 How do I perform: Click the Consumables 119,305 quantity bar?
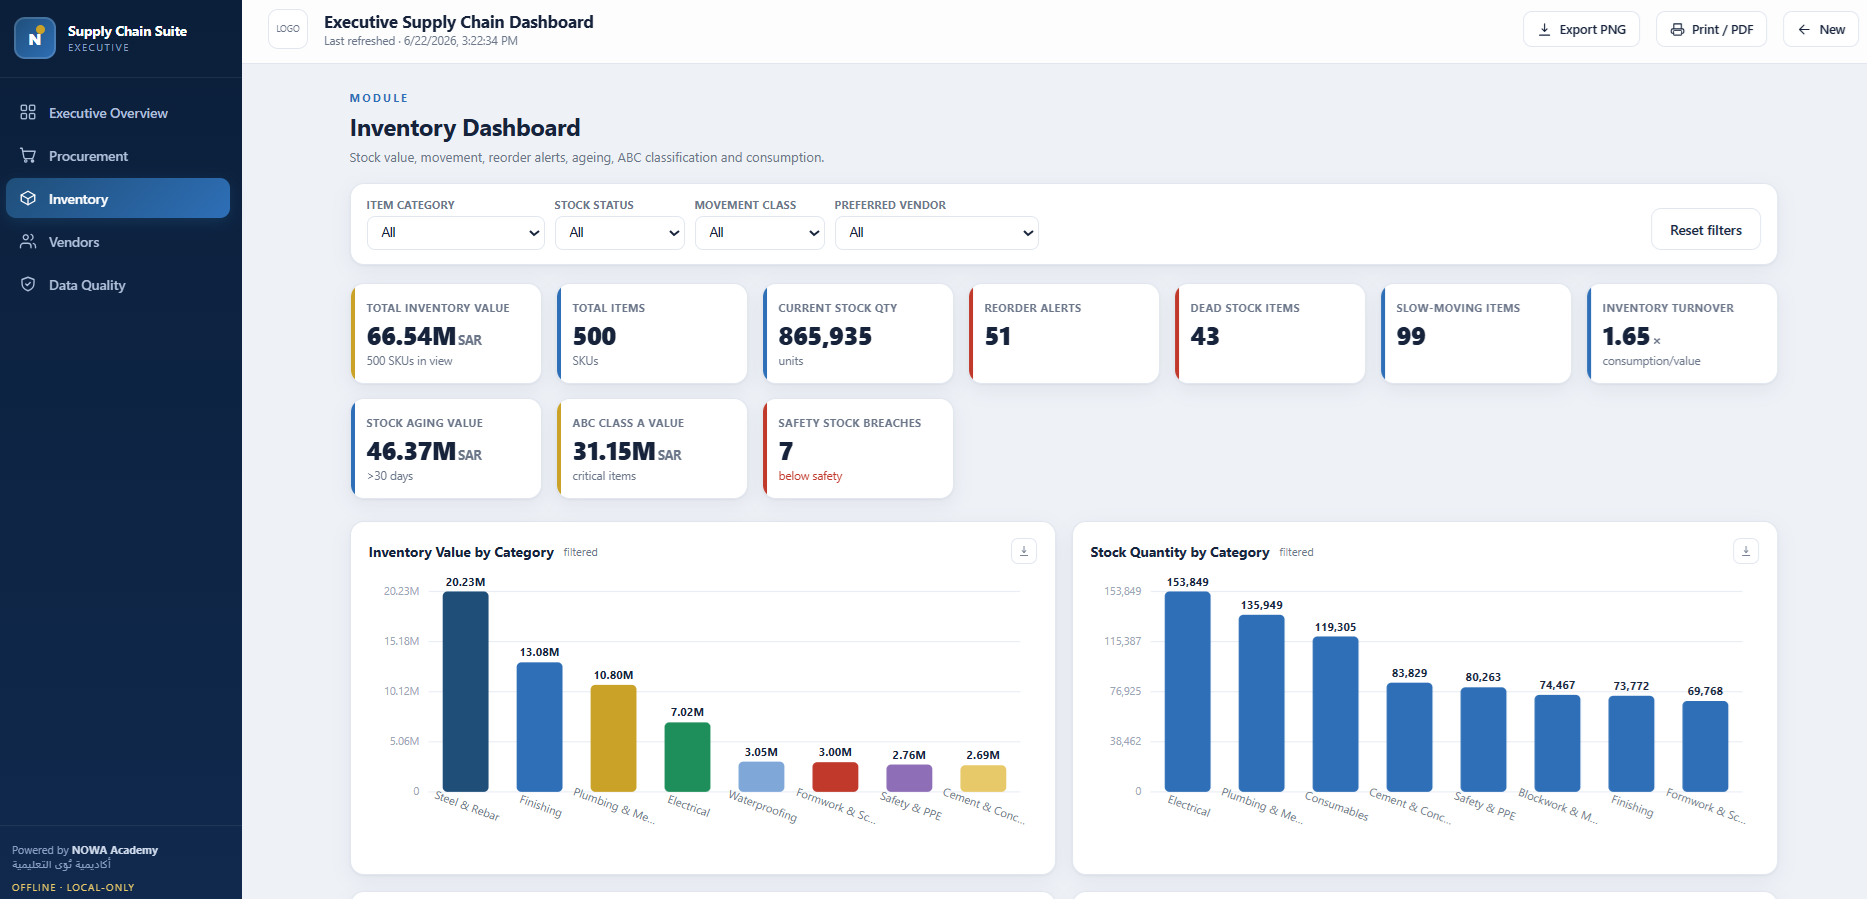(1336, 714)
